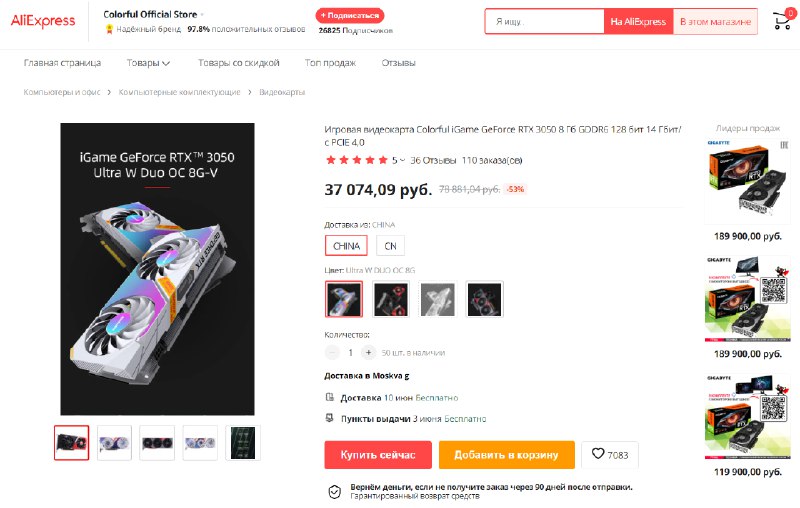Expand the rating dropdown next to 5
This screenshot has height=508, width=800.
[402, 161]
